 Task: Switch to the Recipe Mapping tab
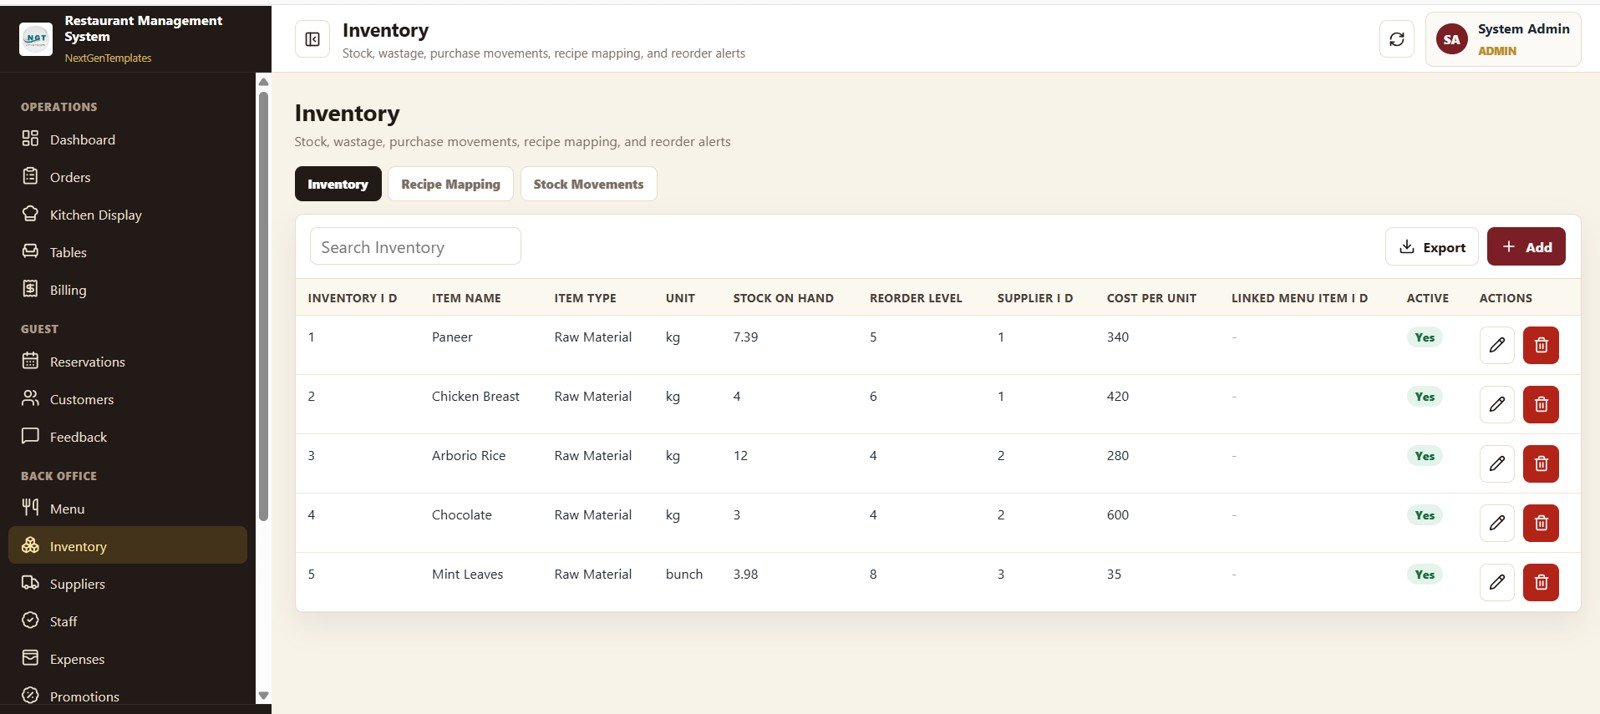click(x=451, y=184)
